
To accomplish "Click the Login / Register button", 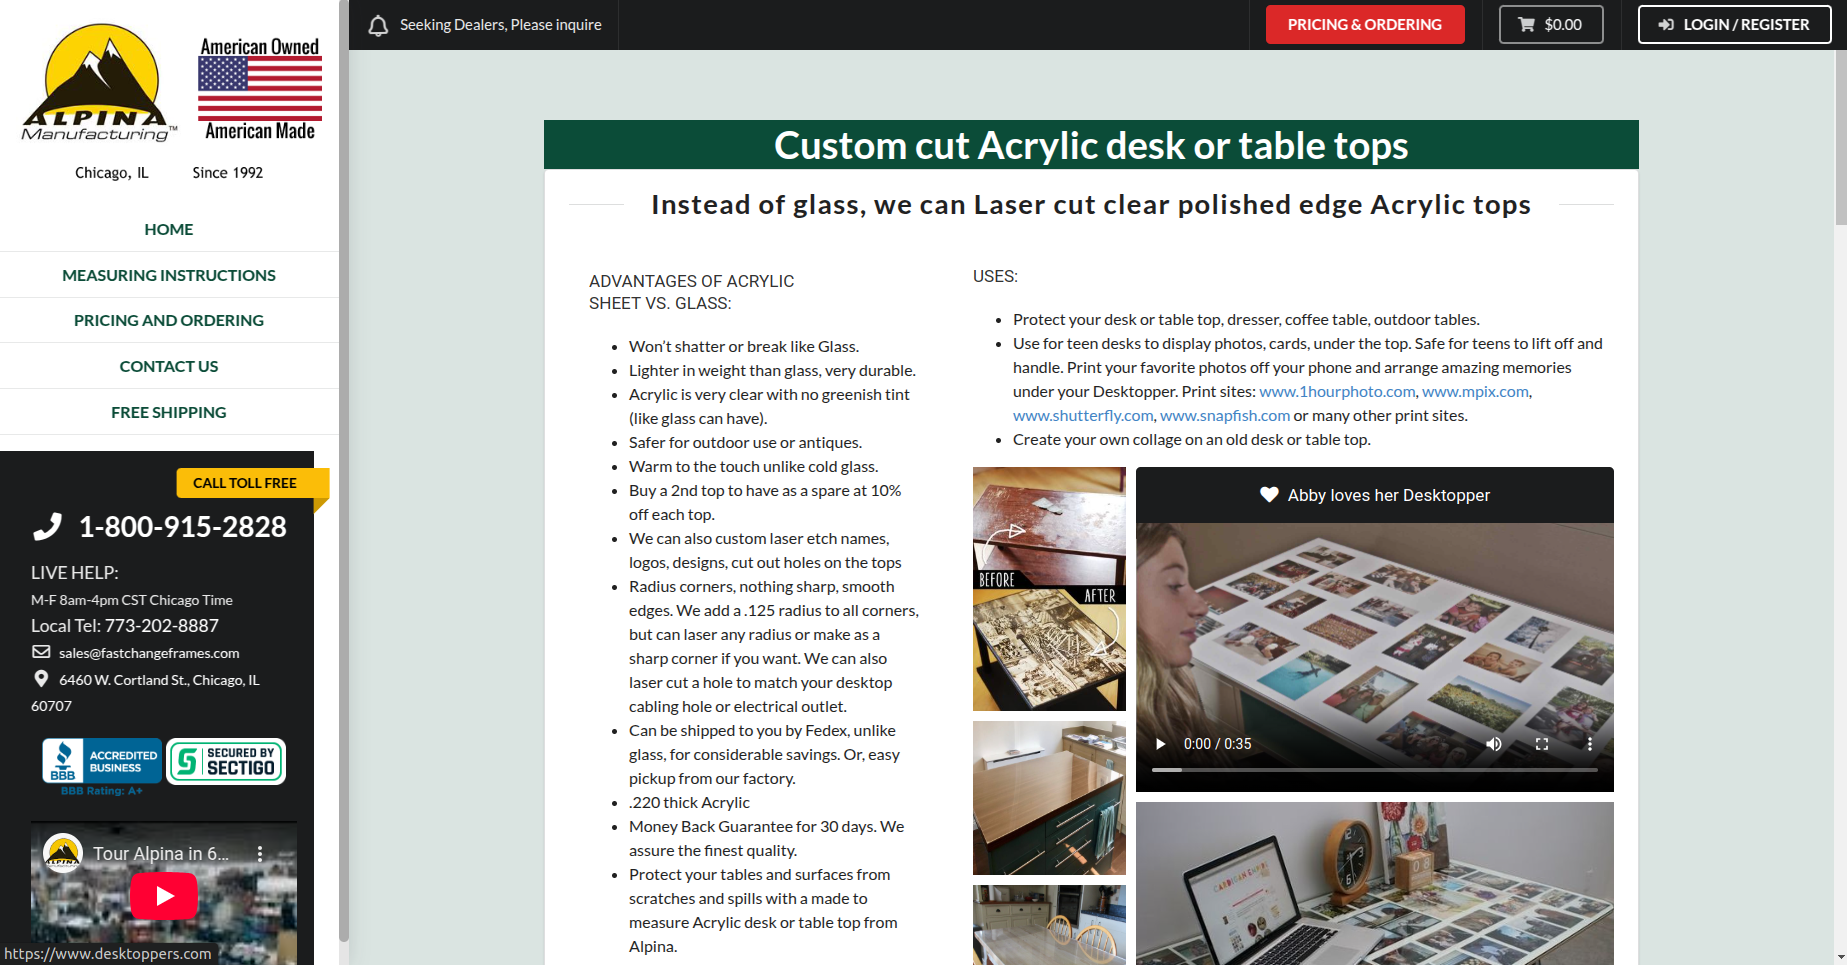I will 1734,25.
